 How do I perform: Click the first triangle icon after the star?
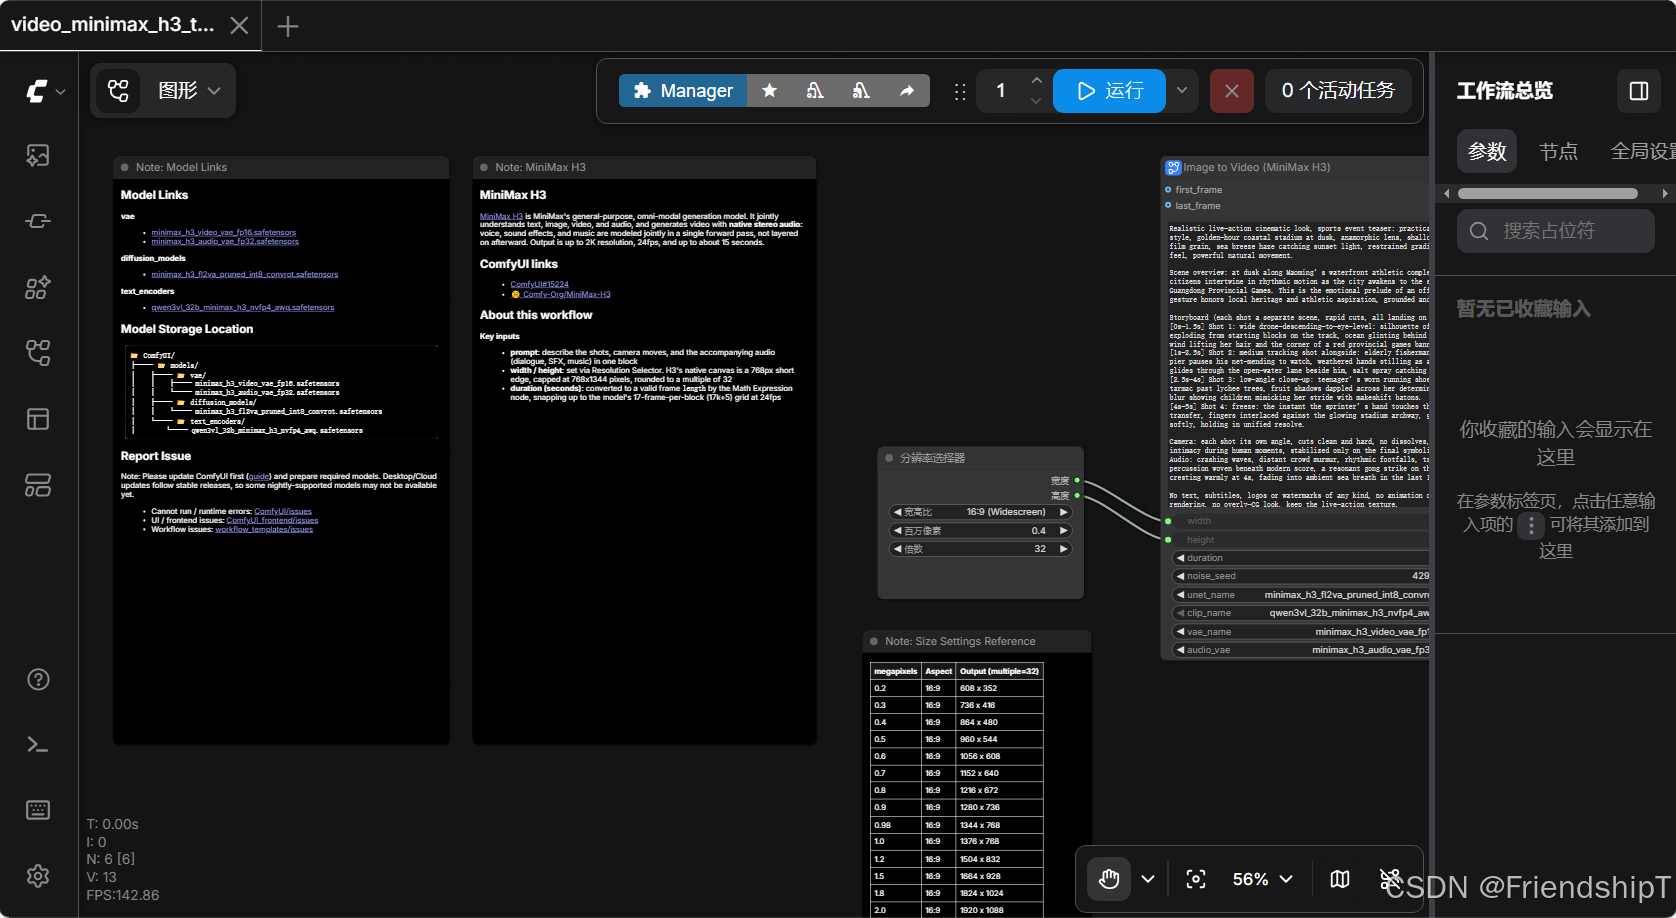[815, 91]
